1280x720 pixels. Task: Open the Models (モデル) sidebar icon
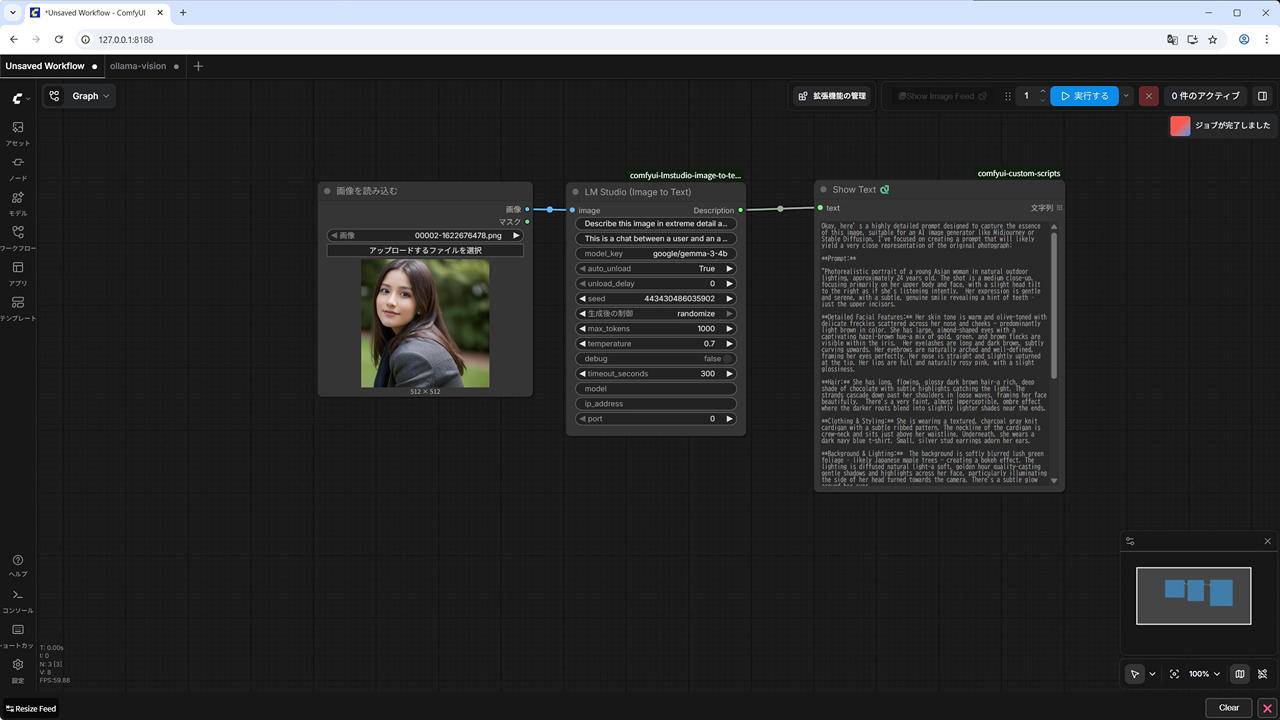point(18,198)
